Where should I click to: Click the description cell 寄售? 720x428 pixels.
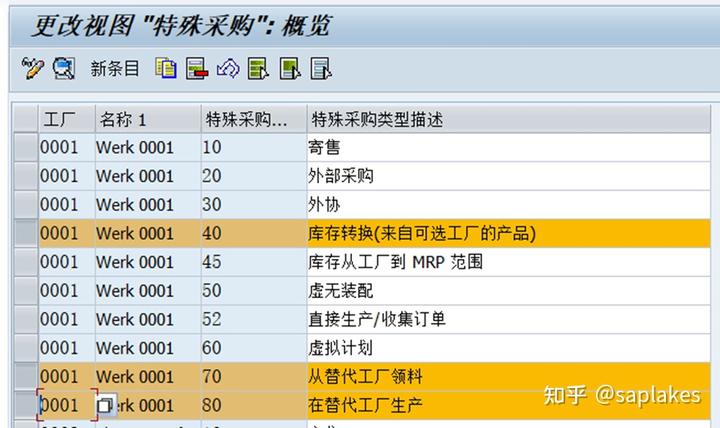pos(509,147)
